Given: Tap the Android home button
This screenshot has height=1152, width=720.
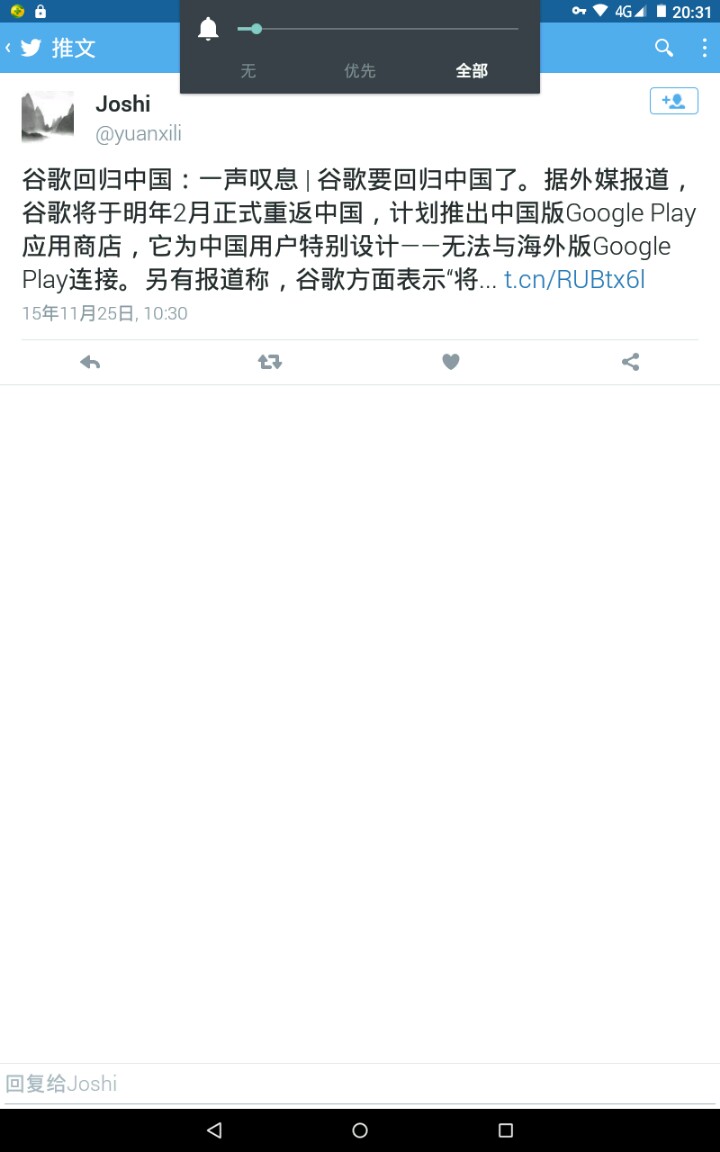Looking at the screenshot, I should (360, 1130).
